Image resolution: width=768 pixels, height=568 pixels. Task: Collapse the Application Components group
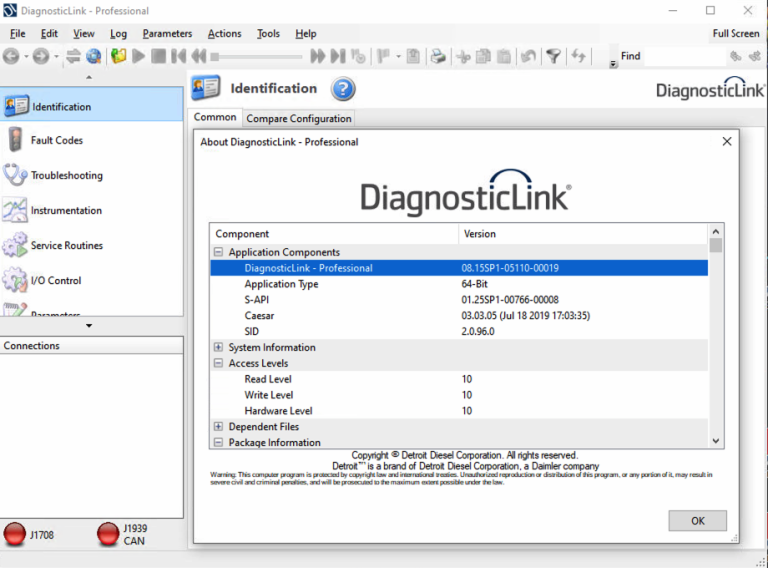tap(218, 252)
